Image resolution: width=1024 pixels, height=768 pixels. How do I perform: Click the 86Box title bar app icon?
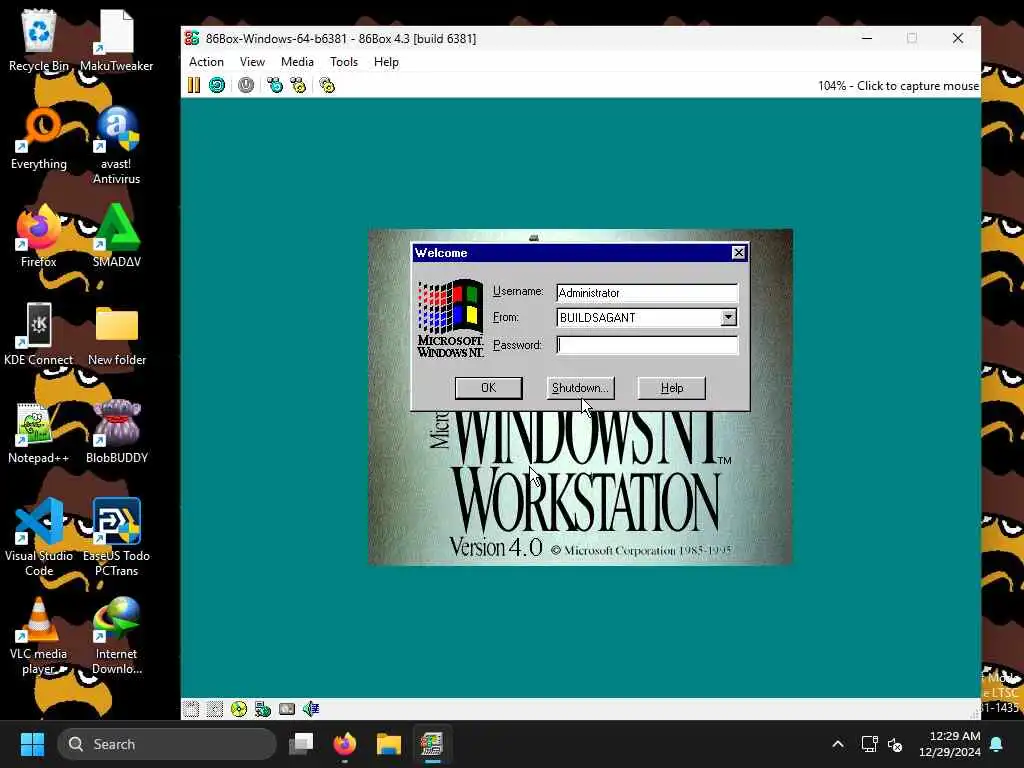tap(192, 39)
